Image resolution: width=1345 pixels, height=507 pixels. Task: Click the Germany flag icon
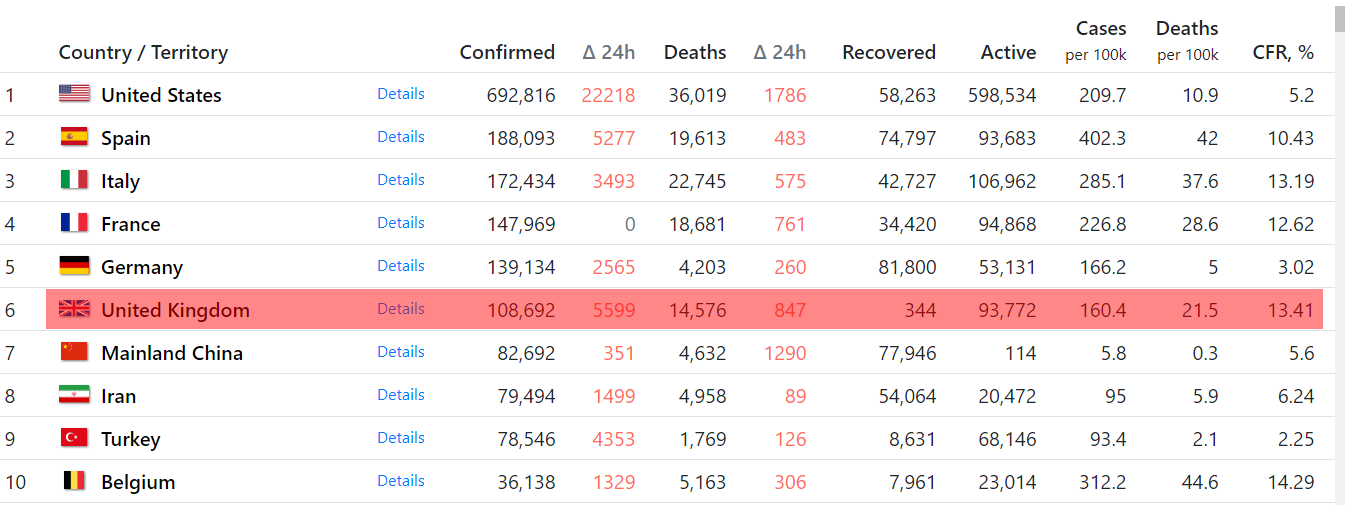click(74, 266)
